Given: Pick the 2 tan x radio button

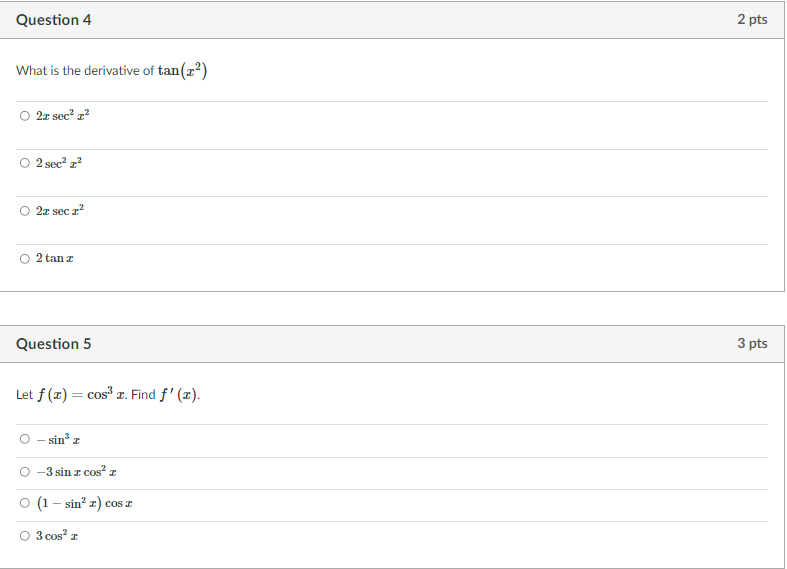Looking at the screenshot, I should click(25, 258).
